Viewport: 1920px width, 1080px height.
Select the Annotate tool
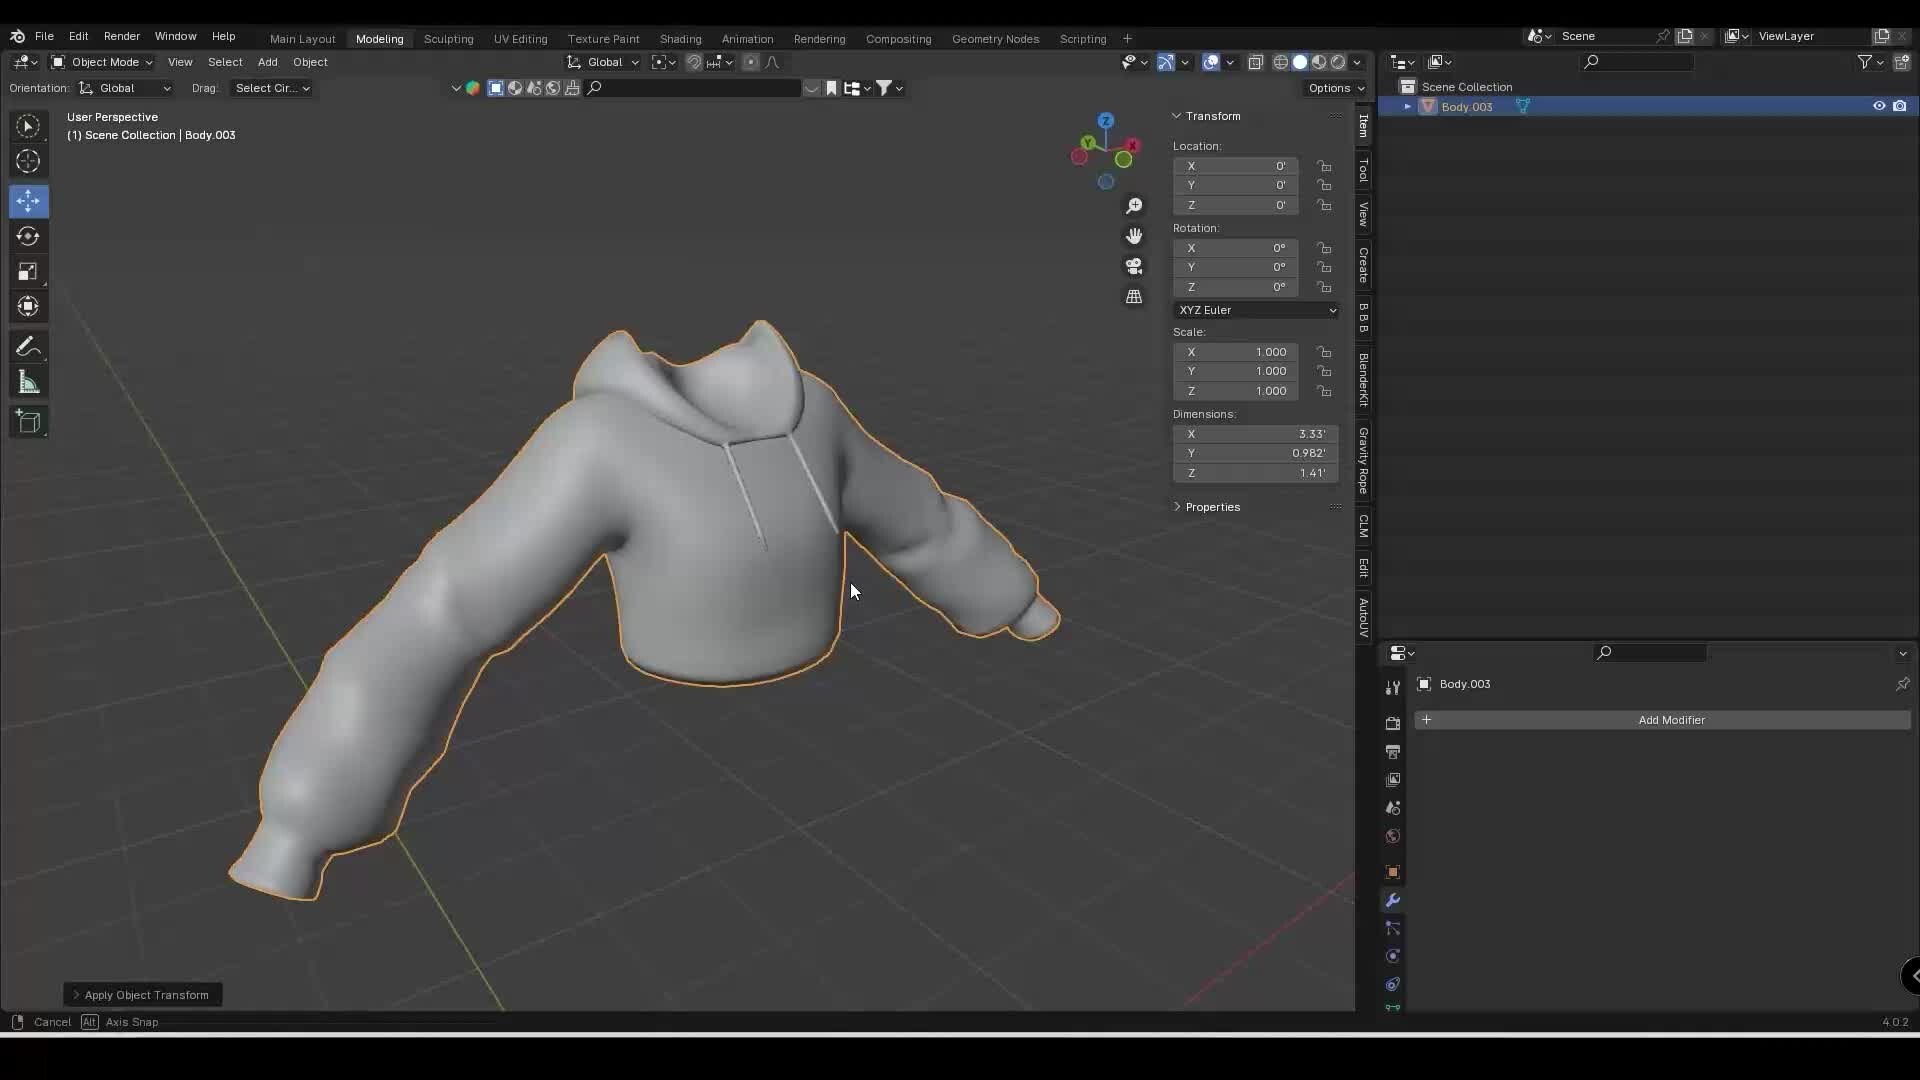(x=28, y=346)
